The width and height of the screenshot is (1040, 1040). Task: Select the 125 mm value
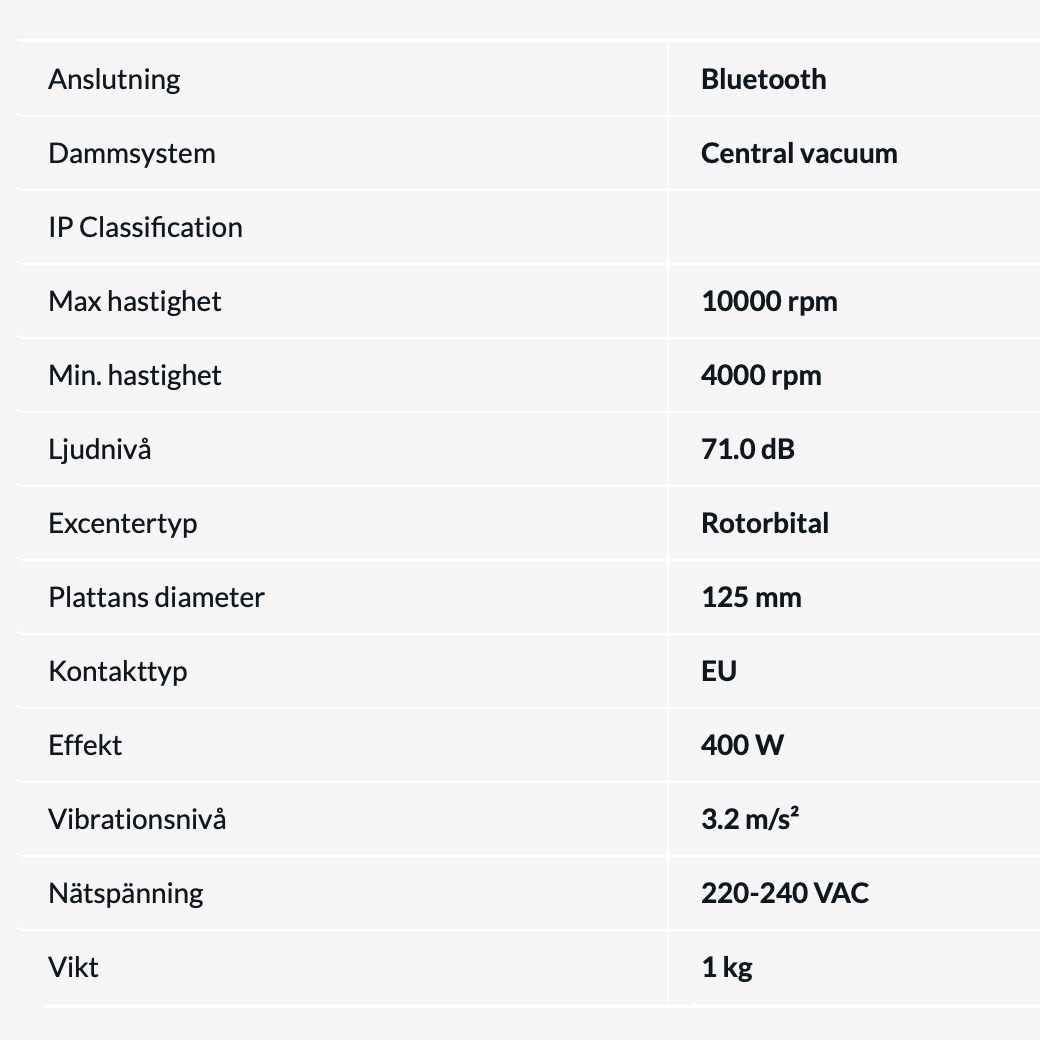(x=751, y=598)
